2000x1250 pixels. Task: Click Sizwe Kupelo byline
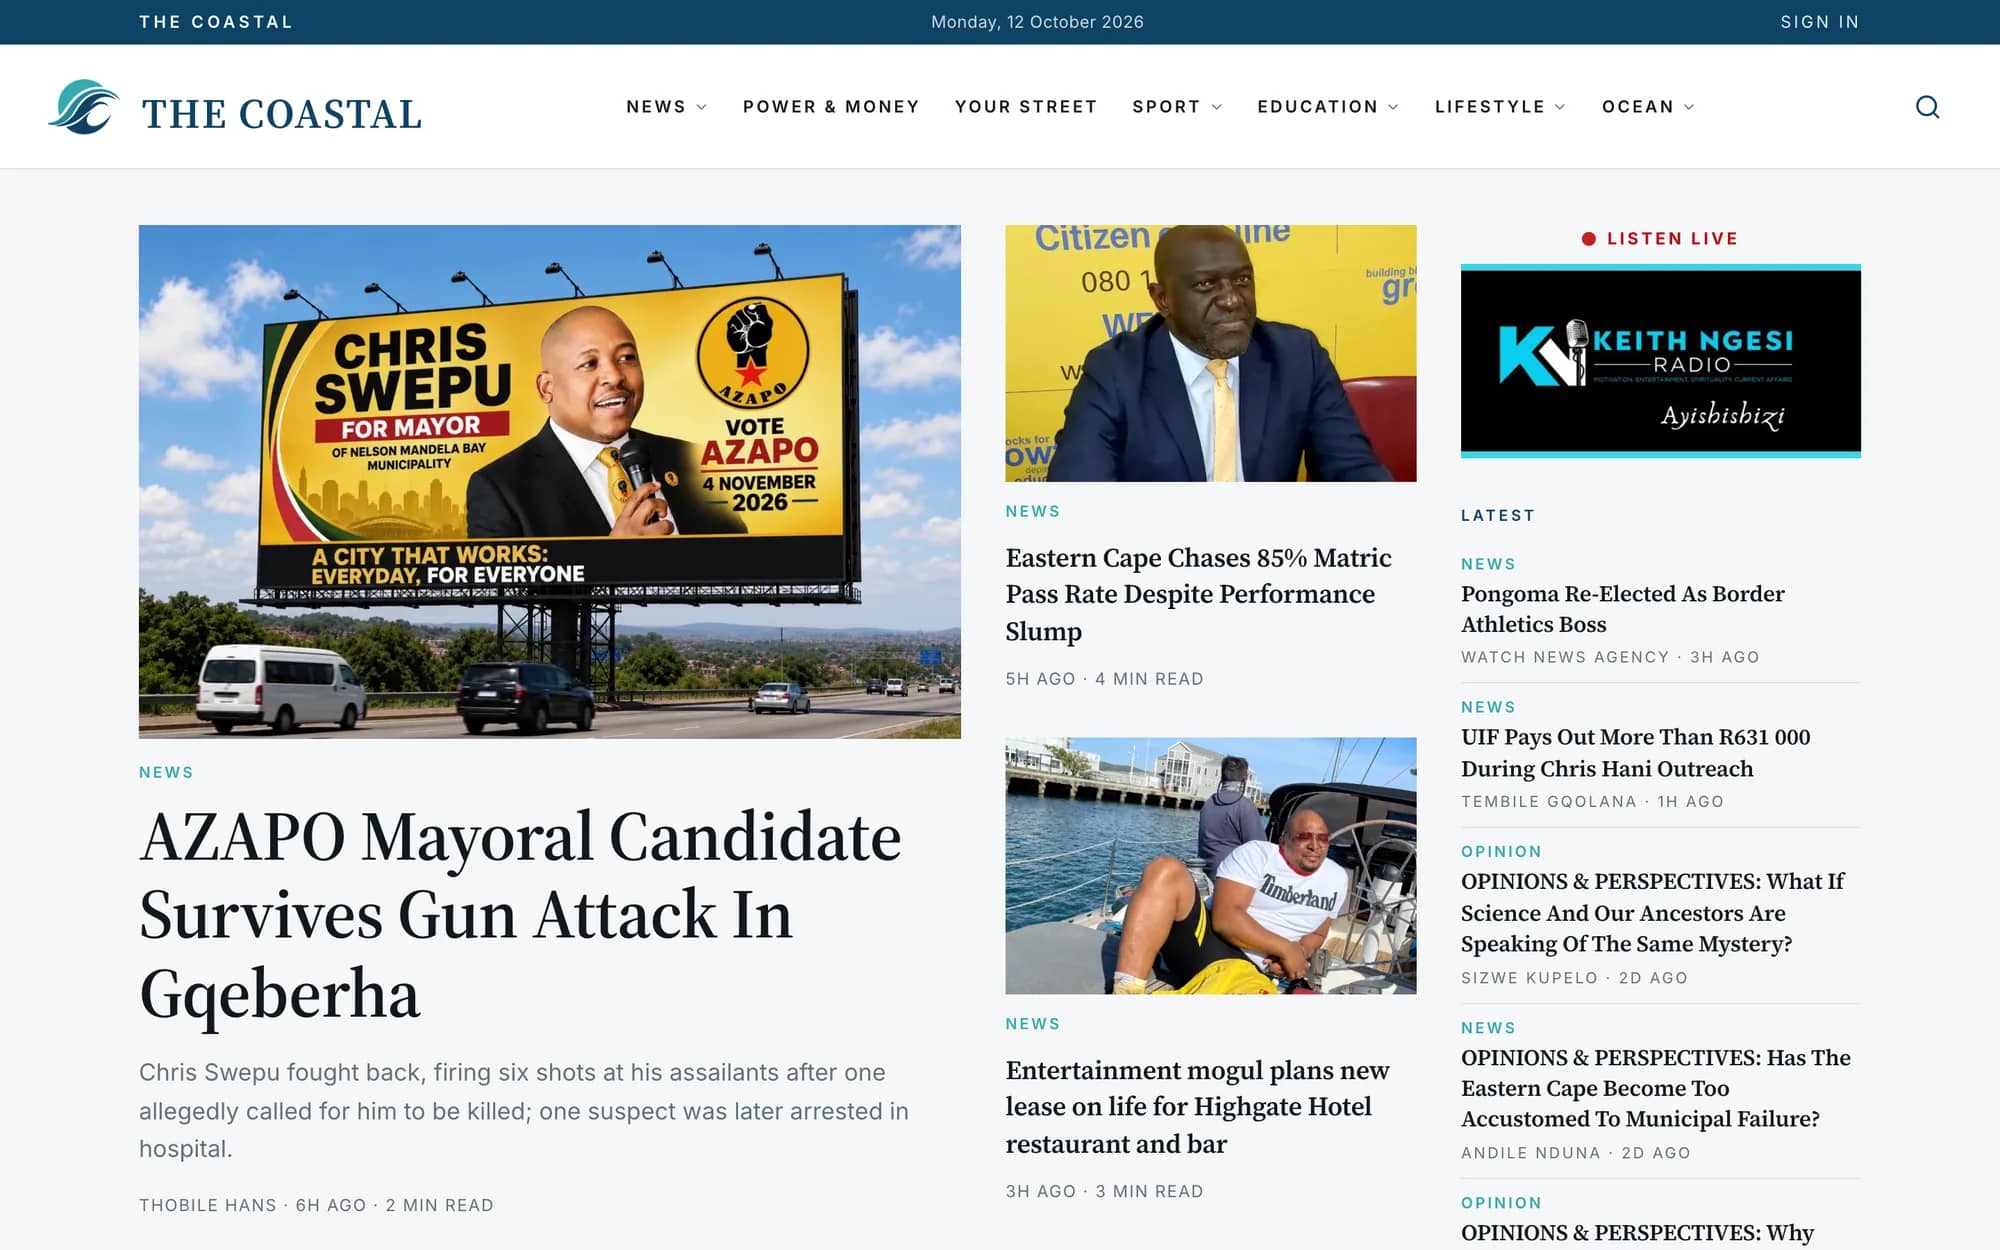pyautogui.click(x=1529, y=978)
